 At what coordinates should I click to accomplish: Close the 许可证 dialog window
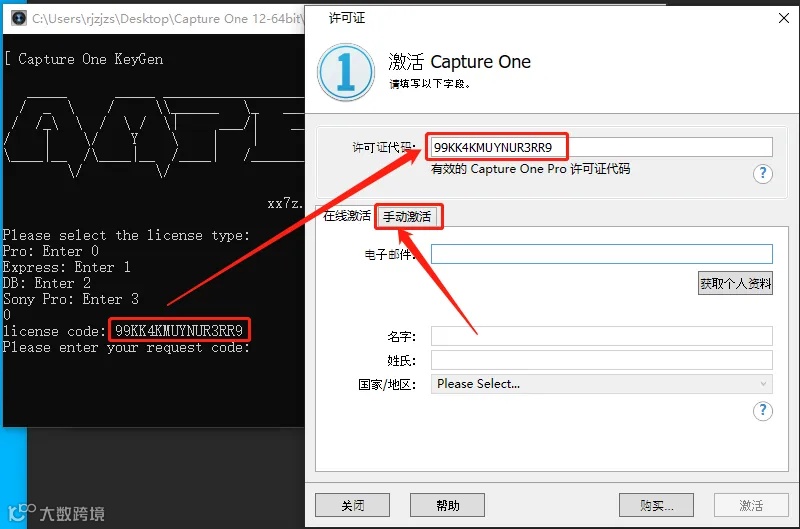(x=784, y=18)
